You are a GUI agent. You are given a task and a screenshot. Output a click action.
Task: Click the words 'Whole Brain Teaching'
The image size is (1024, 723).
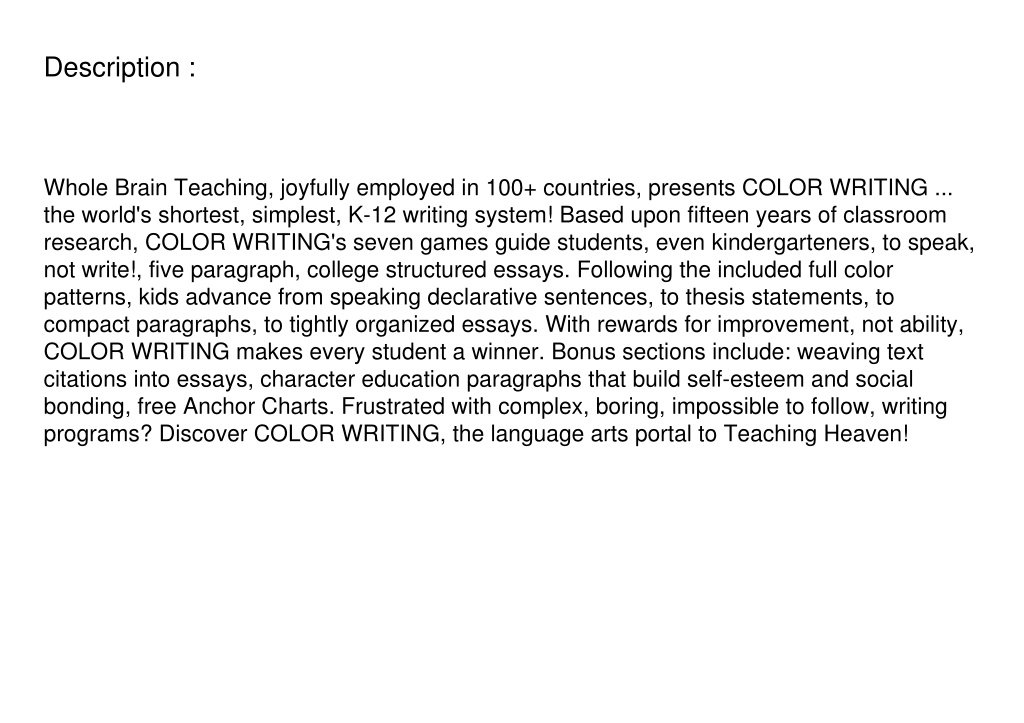[155, 188]
